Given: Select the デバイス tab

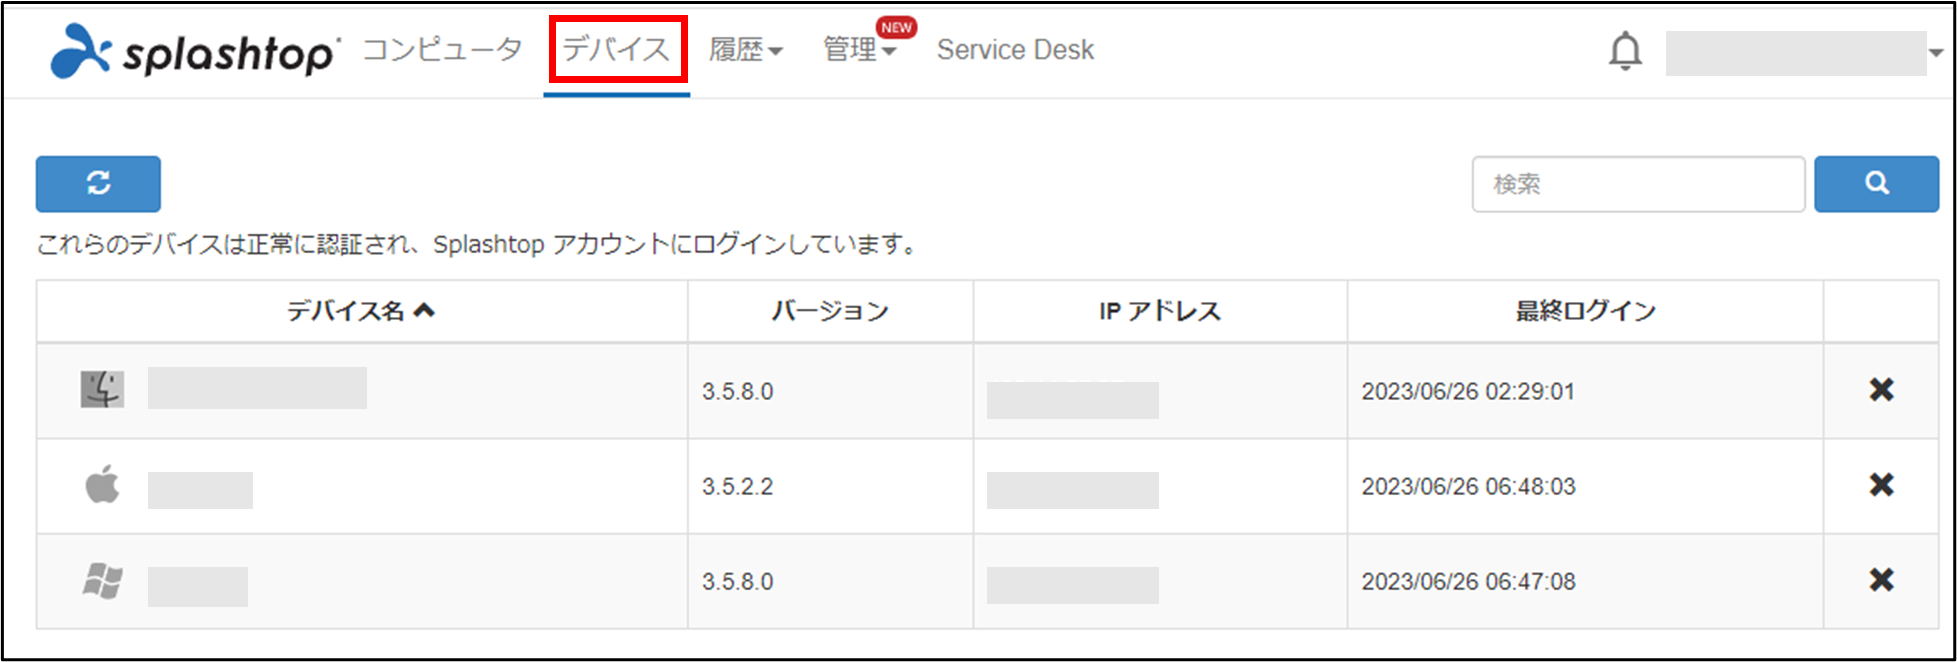Looking at the screenshot, I should pos(616,50).
